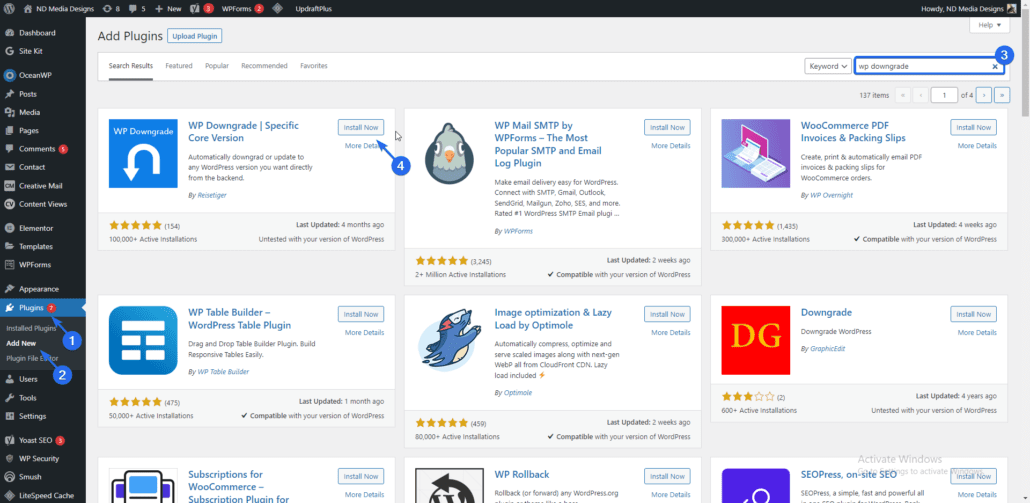Image resolution: width=1030 pixels, height=503 pixels.
Task: Switch to the Recommended tab
Action: point(264,66)
